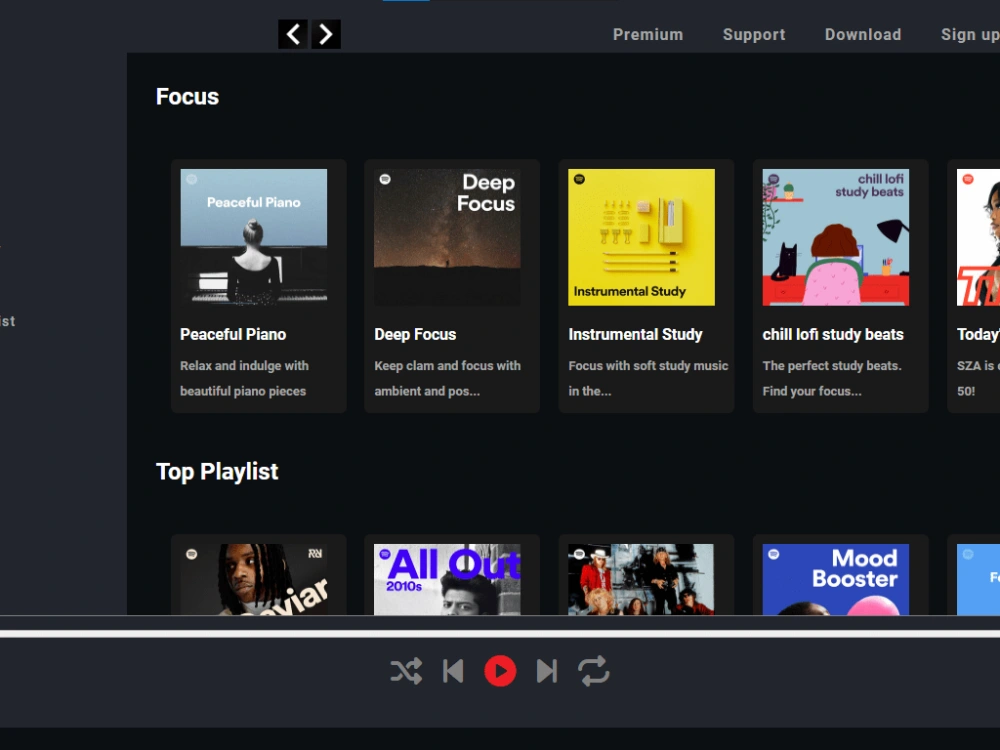Open the Premium link

point(648,34)
